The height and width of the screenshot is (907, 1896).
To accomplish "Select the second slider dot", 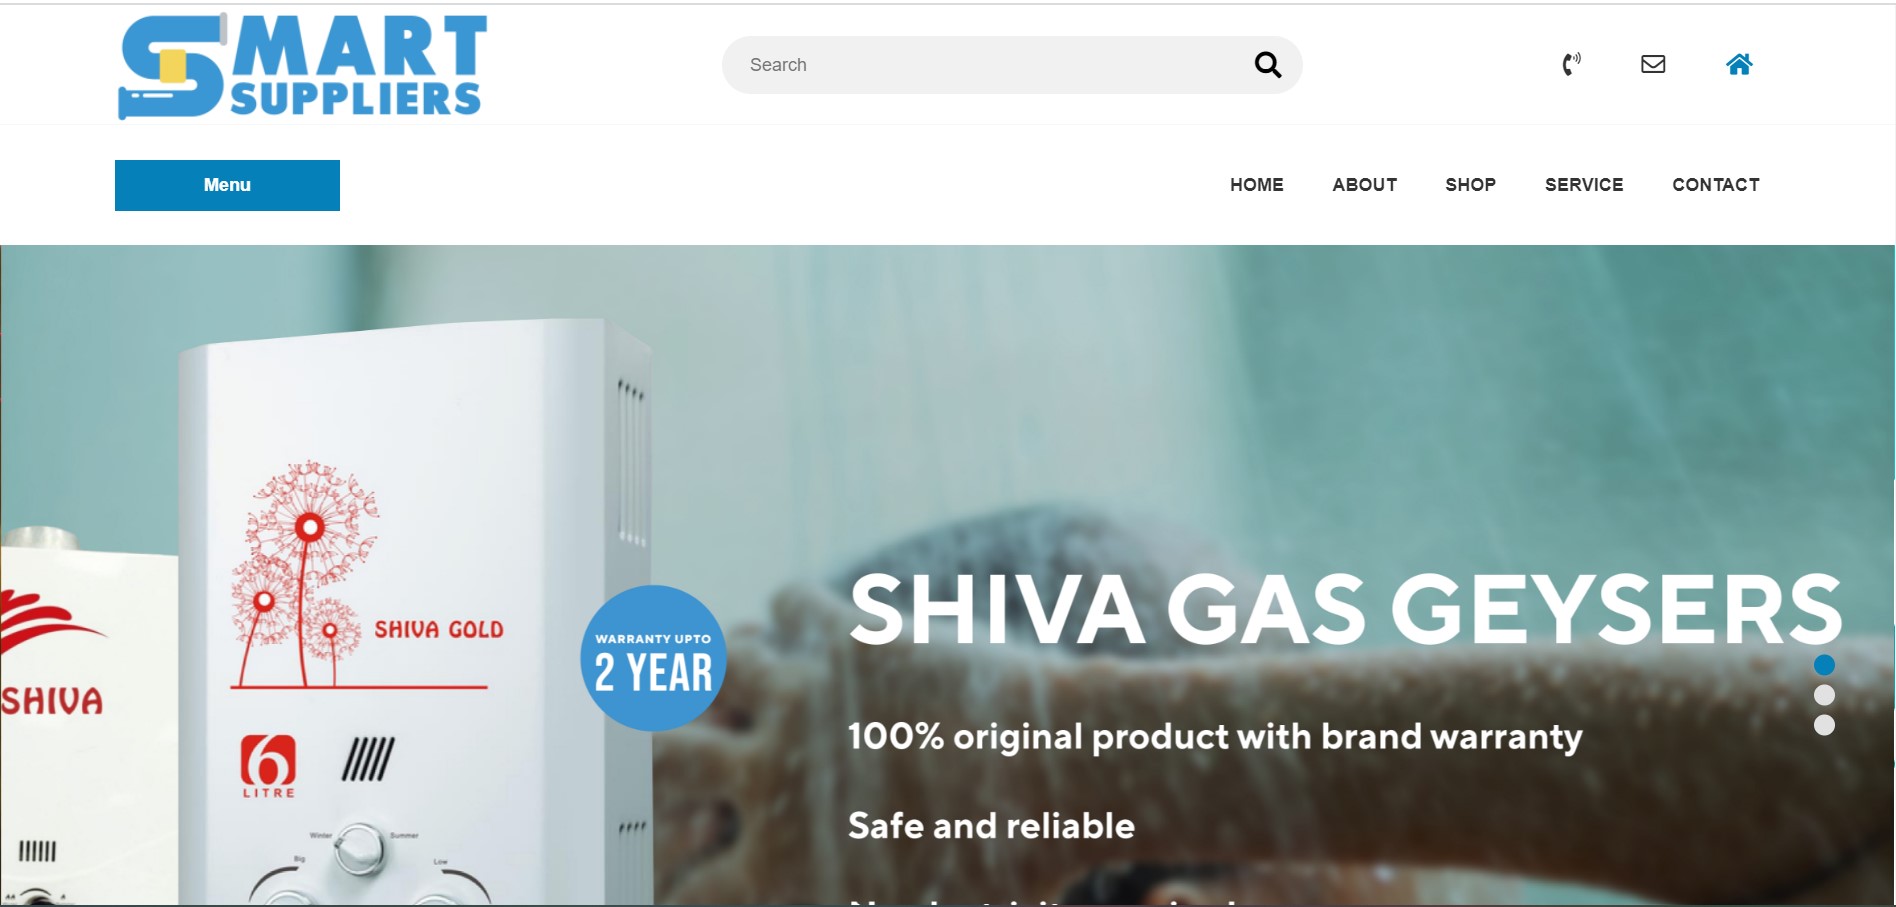I will pos(1824,695).
